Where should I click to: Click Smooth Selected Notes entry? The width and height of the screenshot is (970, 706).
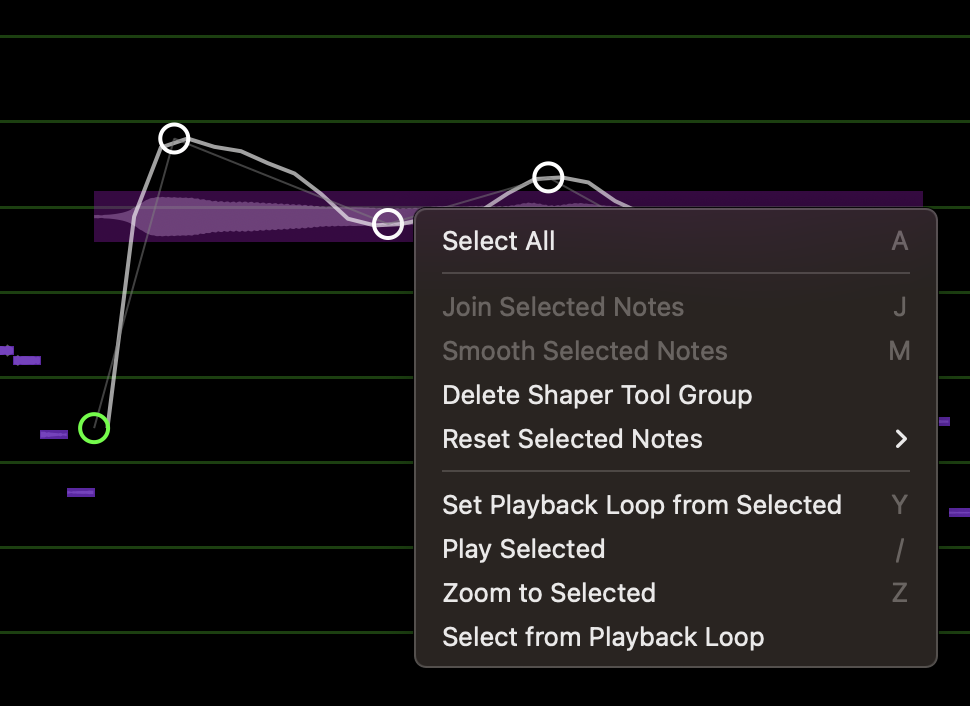[585, 351]
